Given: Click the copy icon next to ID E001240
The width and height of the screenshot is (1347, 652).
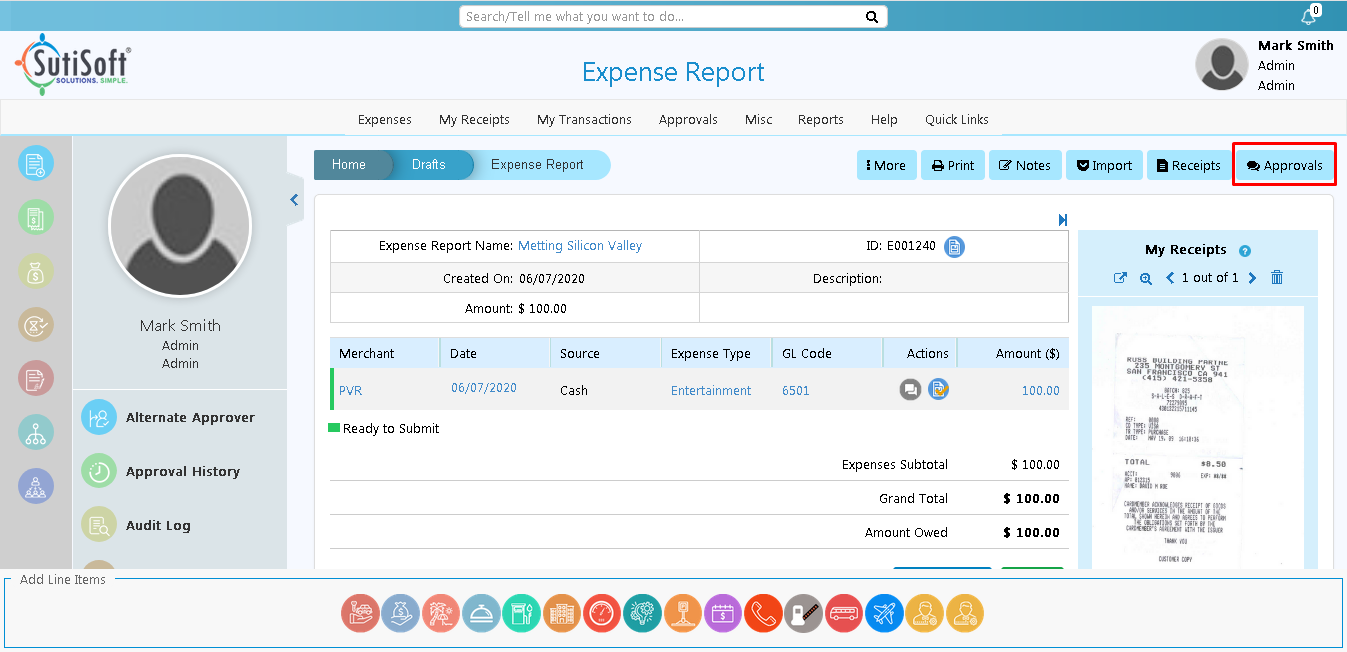Looking at the screenshot, I should pyautogui.click(x=954, y=247).
